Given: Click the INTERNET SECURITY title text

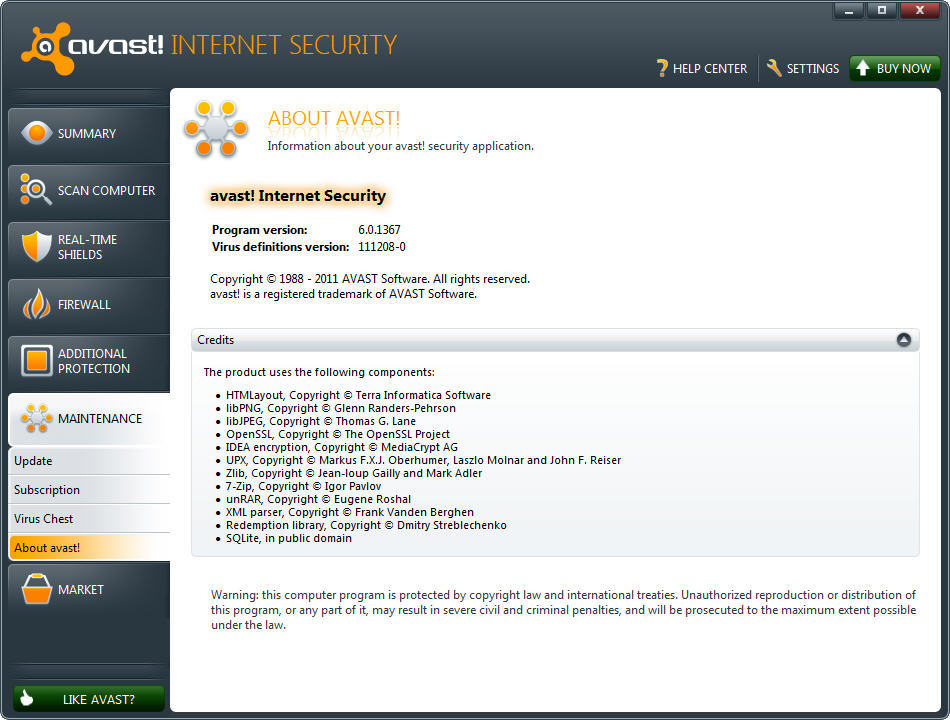Looking at the screenshot, I should (284, 45).
